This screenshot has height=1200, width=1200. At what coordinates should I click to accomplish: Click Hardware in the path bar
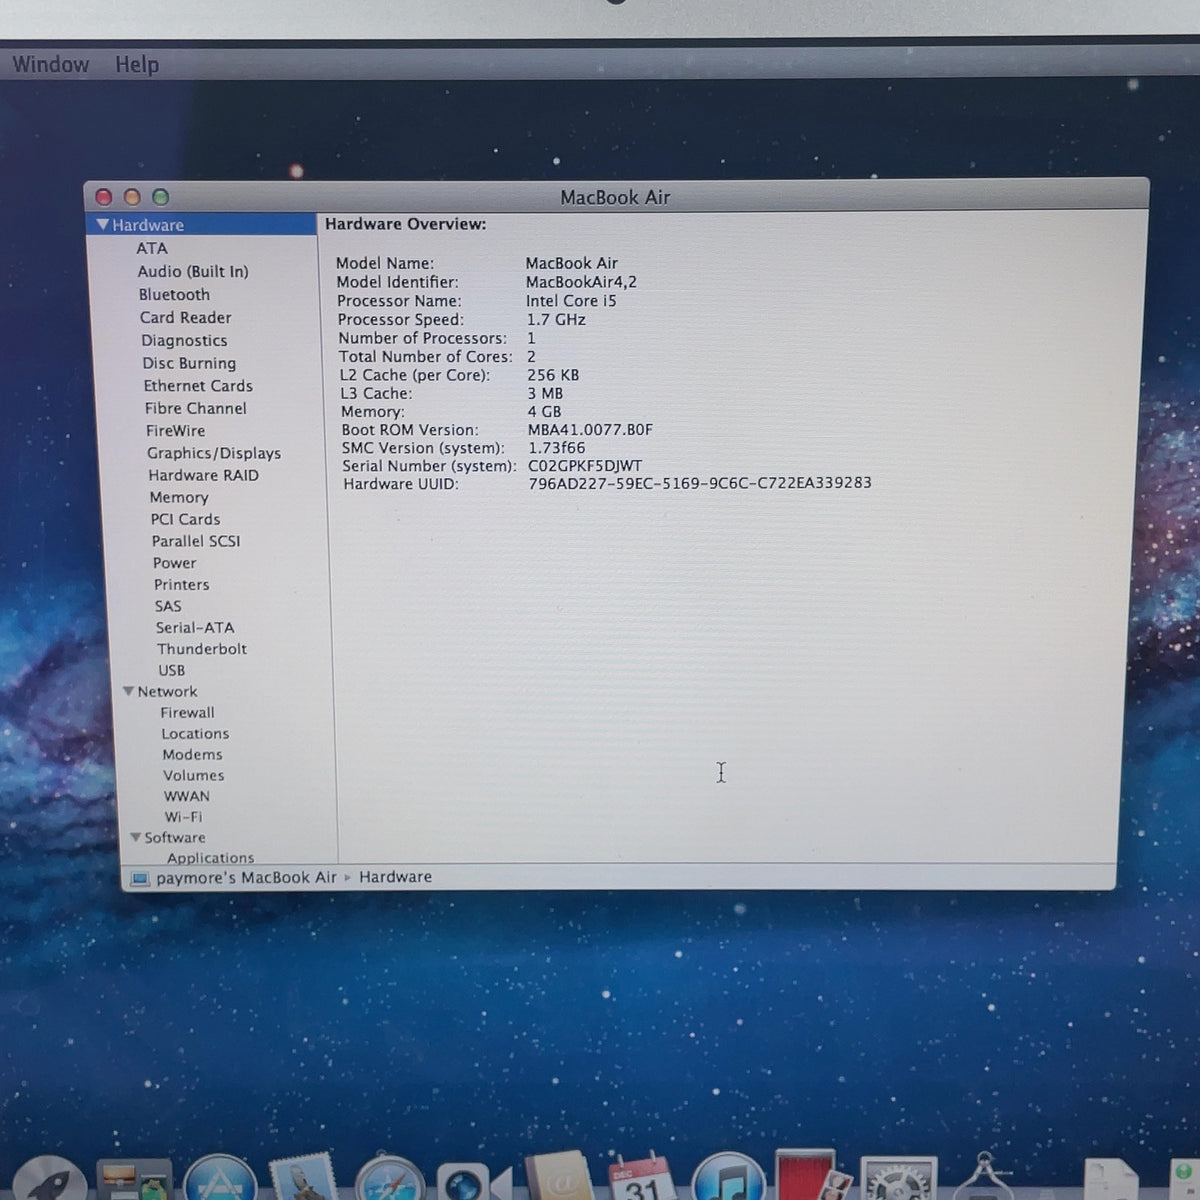(395, 877)
